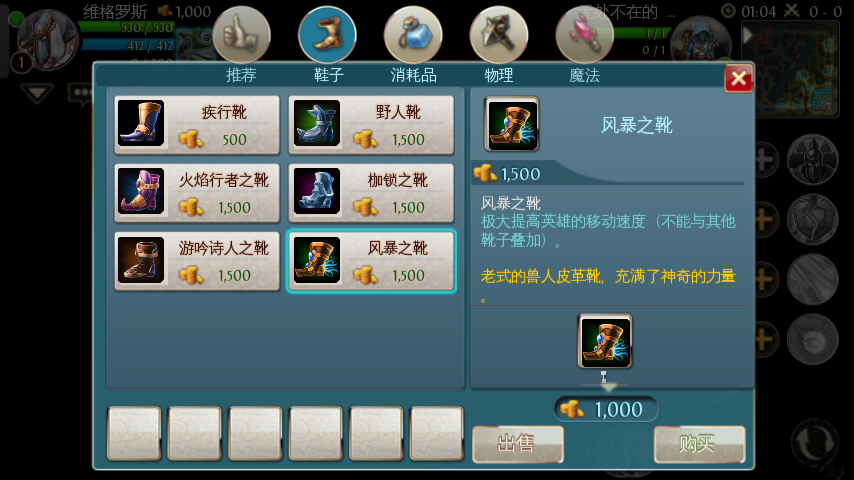This screenshot has width=854, height=480.
Task: Open the 魔法 wand category icon
Action: point(584,35)
